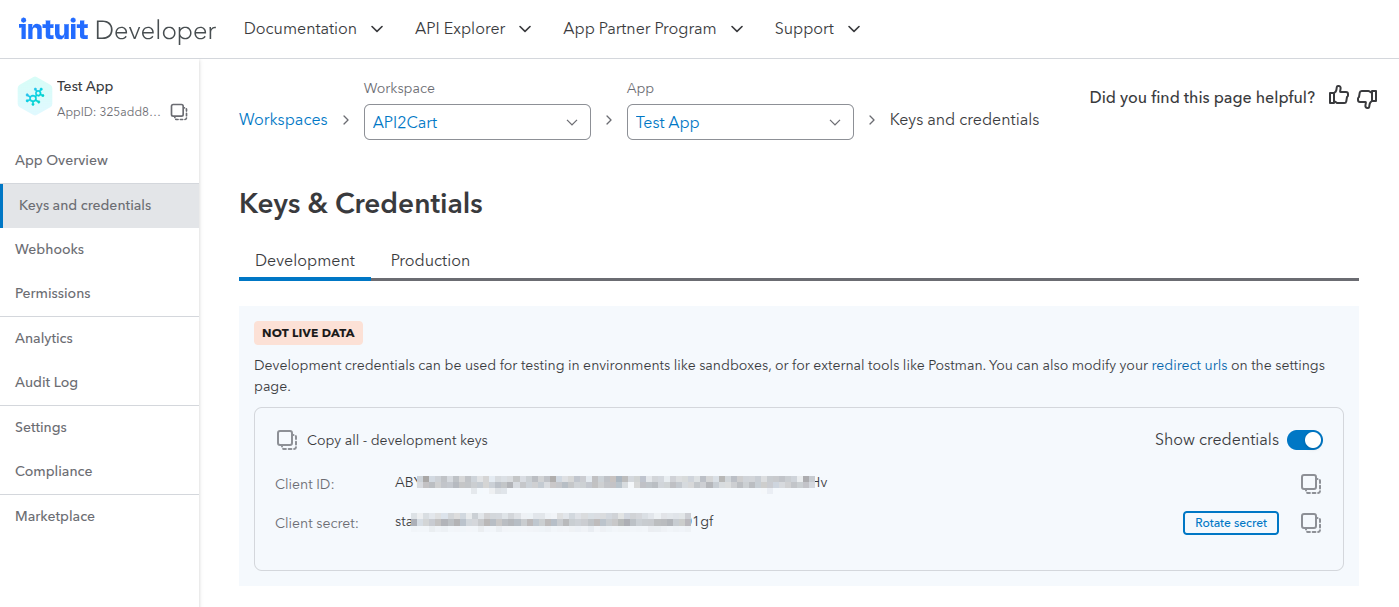Open App Overview in the sidebar
The height and width of the screenshot is (607, 1399).
100,160
